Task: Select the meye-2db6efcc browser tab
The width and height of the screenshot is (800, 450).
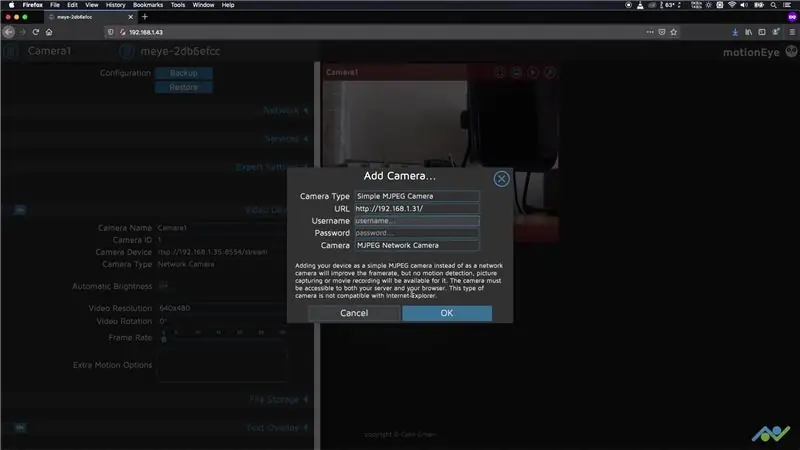Action: (x=90, y=17)
